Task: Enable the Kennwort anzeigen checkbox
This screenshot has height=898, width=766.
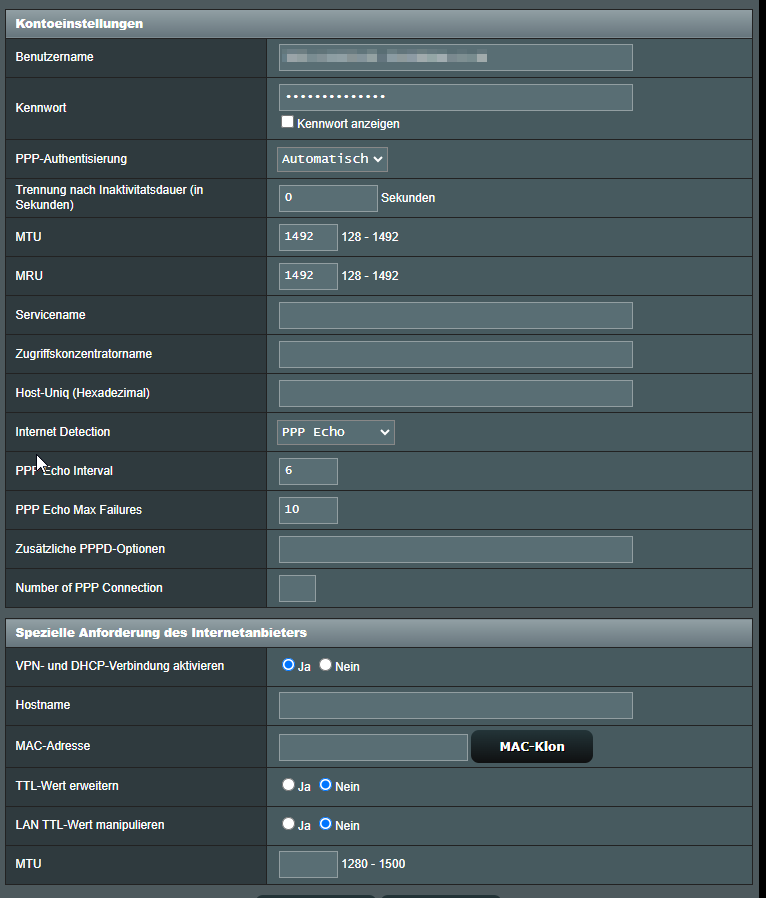Action: (x=287, y=122)
